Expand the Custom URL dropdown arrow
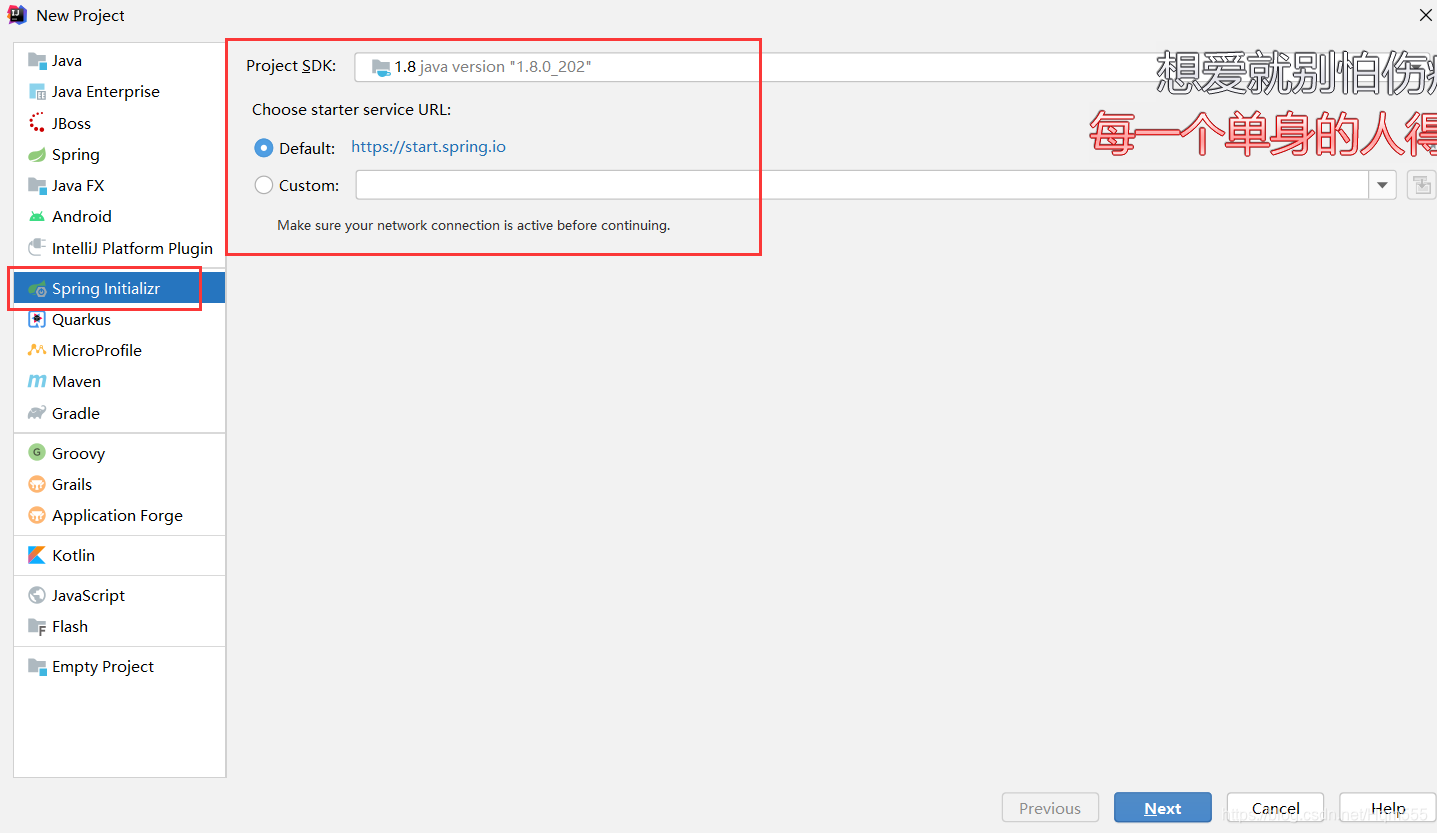The width and height of the screenshot is (1437, 833). click(1383, 185)
